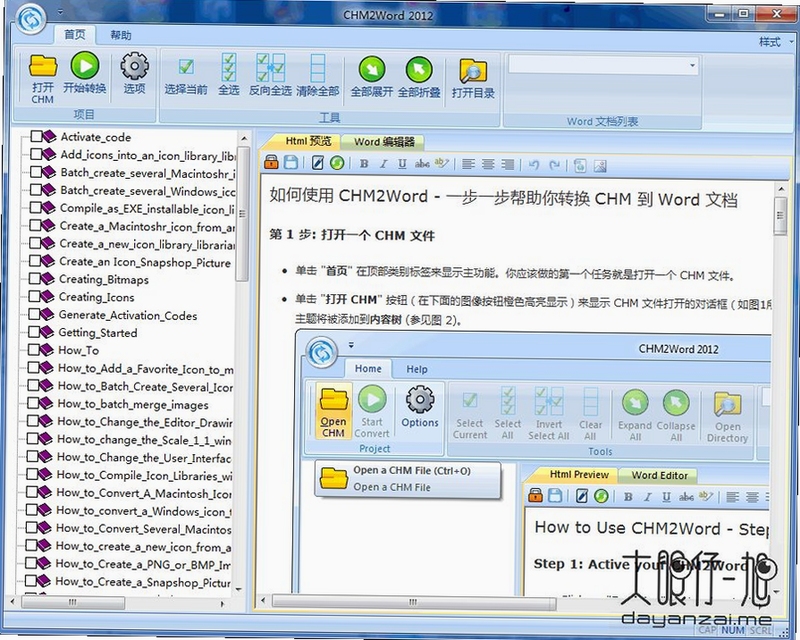The height and width of the screenshot is (640, 800).
Task: Check the How_to_batch_merge_images checkbox
Action: 33,403
